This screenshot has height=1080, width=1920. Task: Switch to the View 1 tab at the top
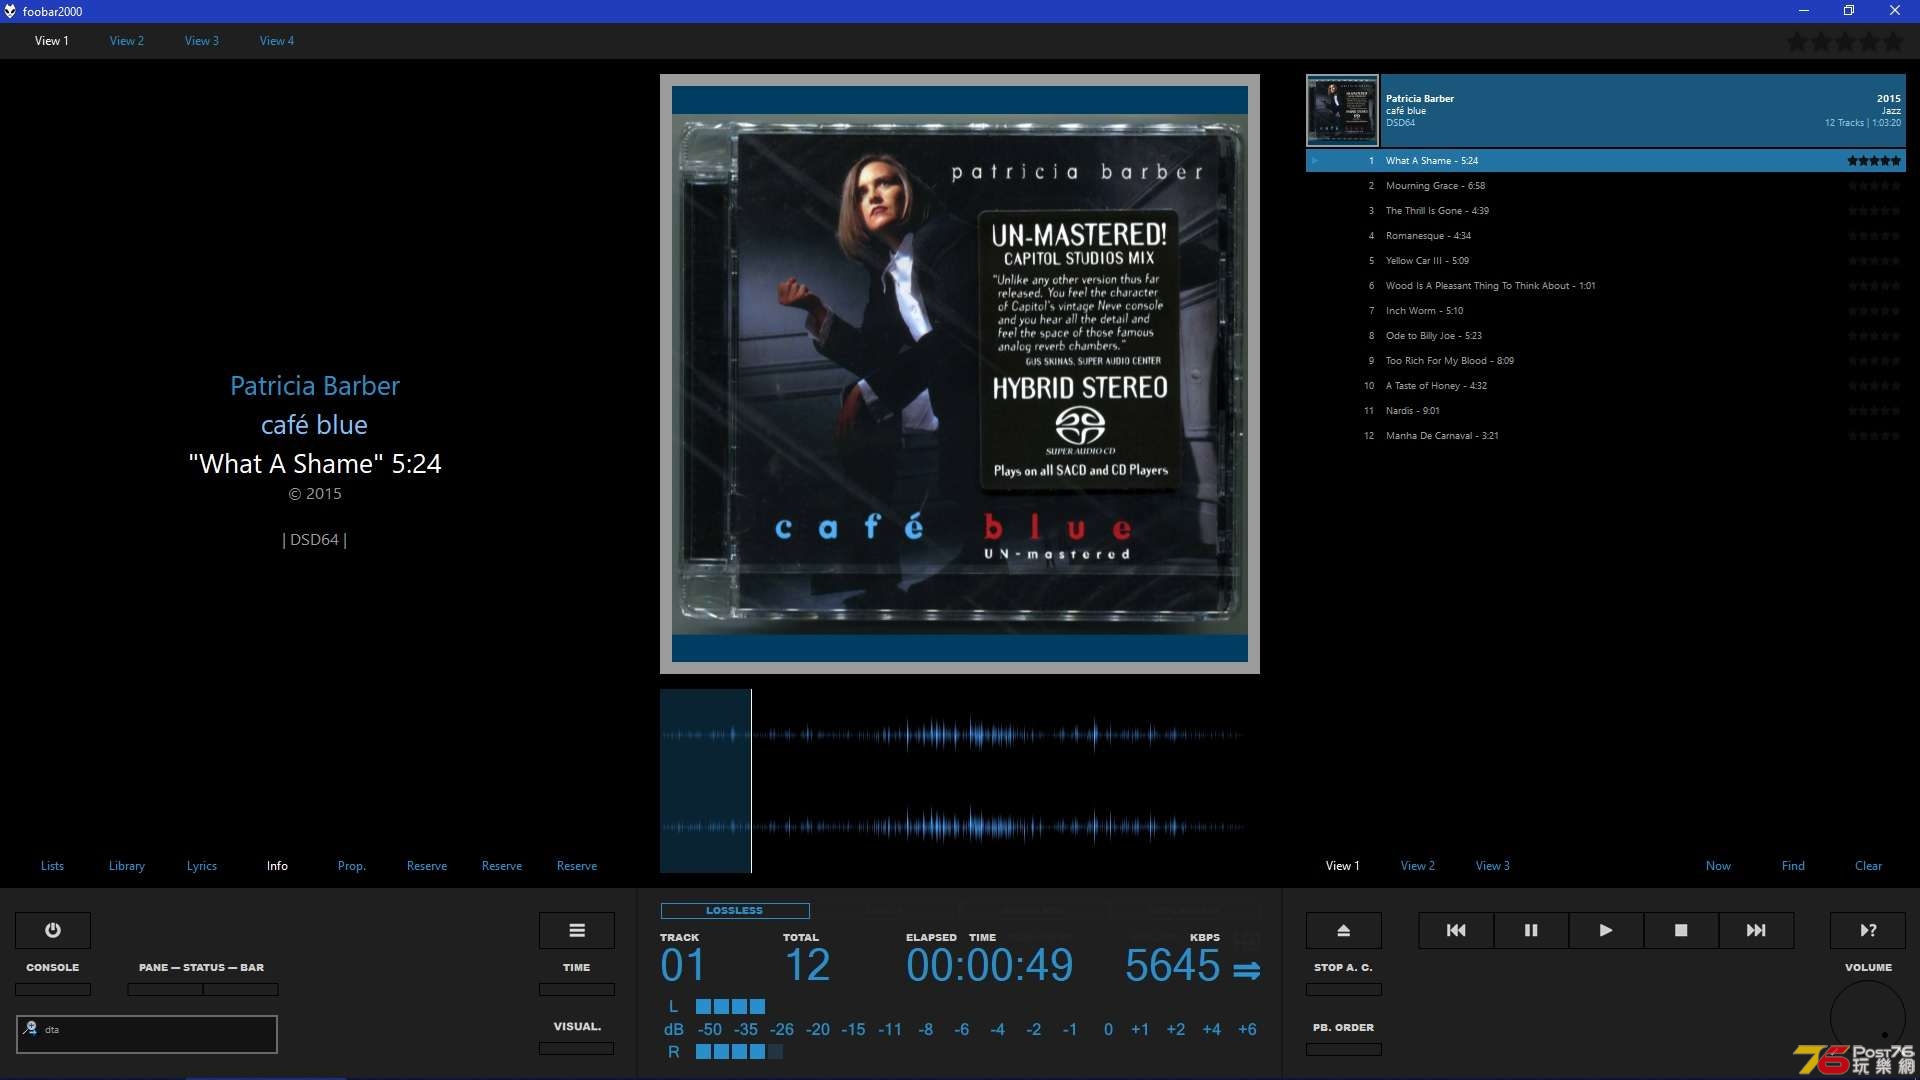(x=52, y=41)
